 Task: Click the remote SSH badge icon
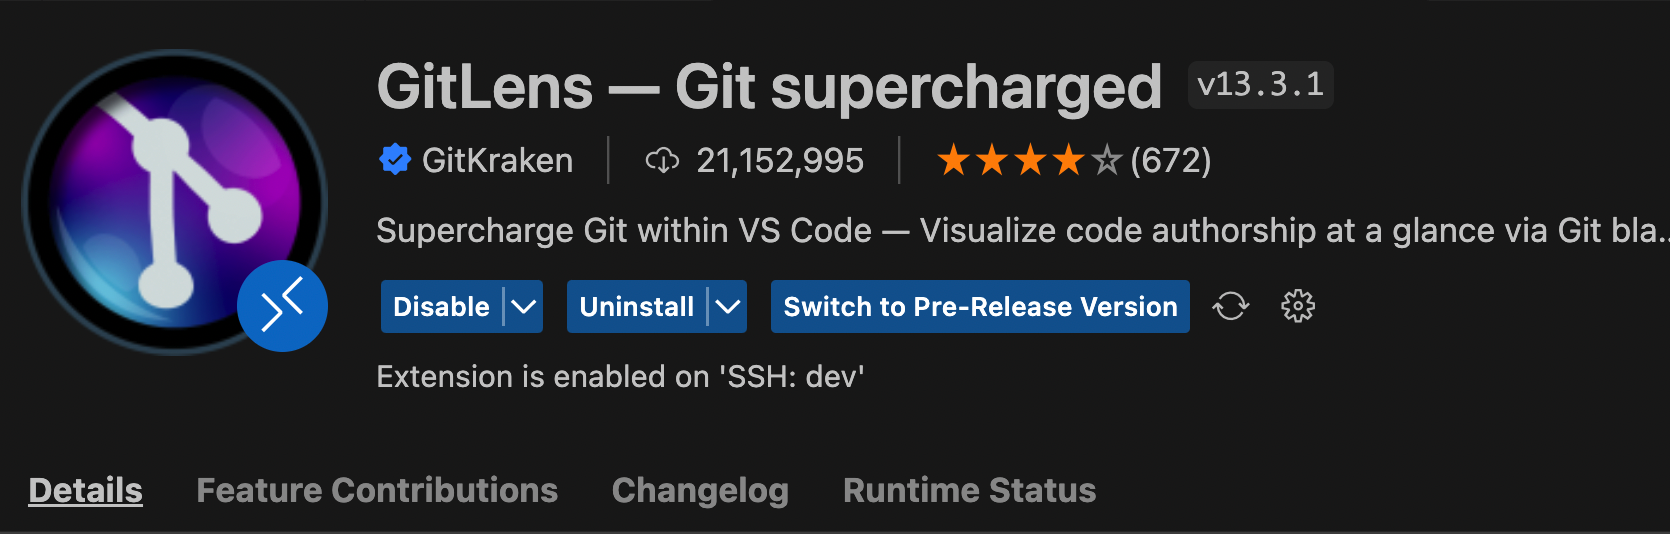(x=282, y=306)
